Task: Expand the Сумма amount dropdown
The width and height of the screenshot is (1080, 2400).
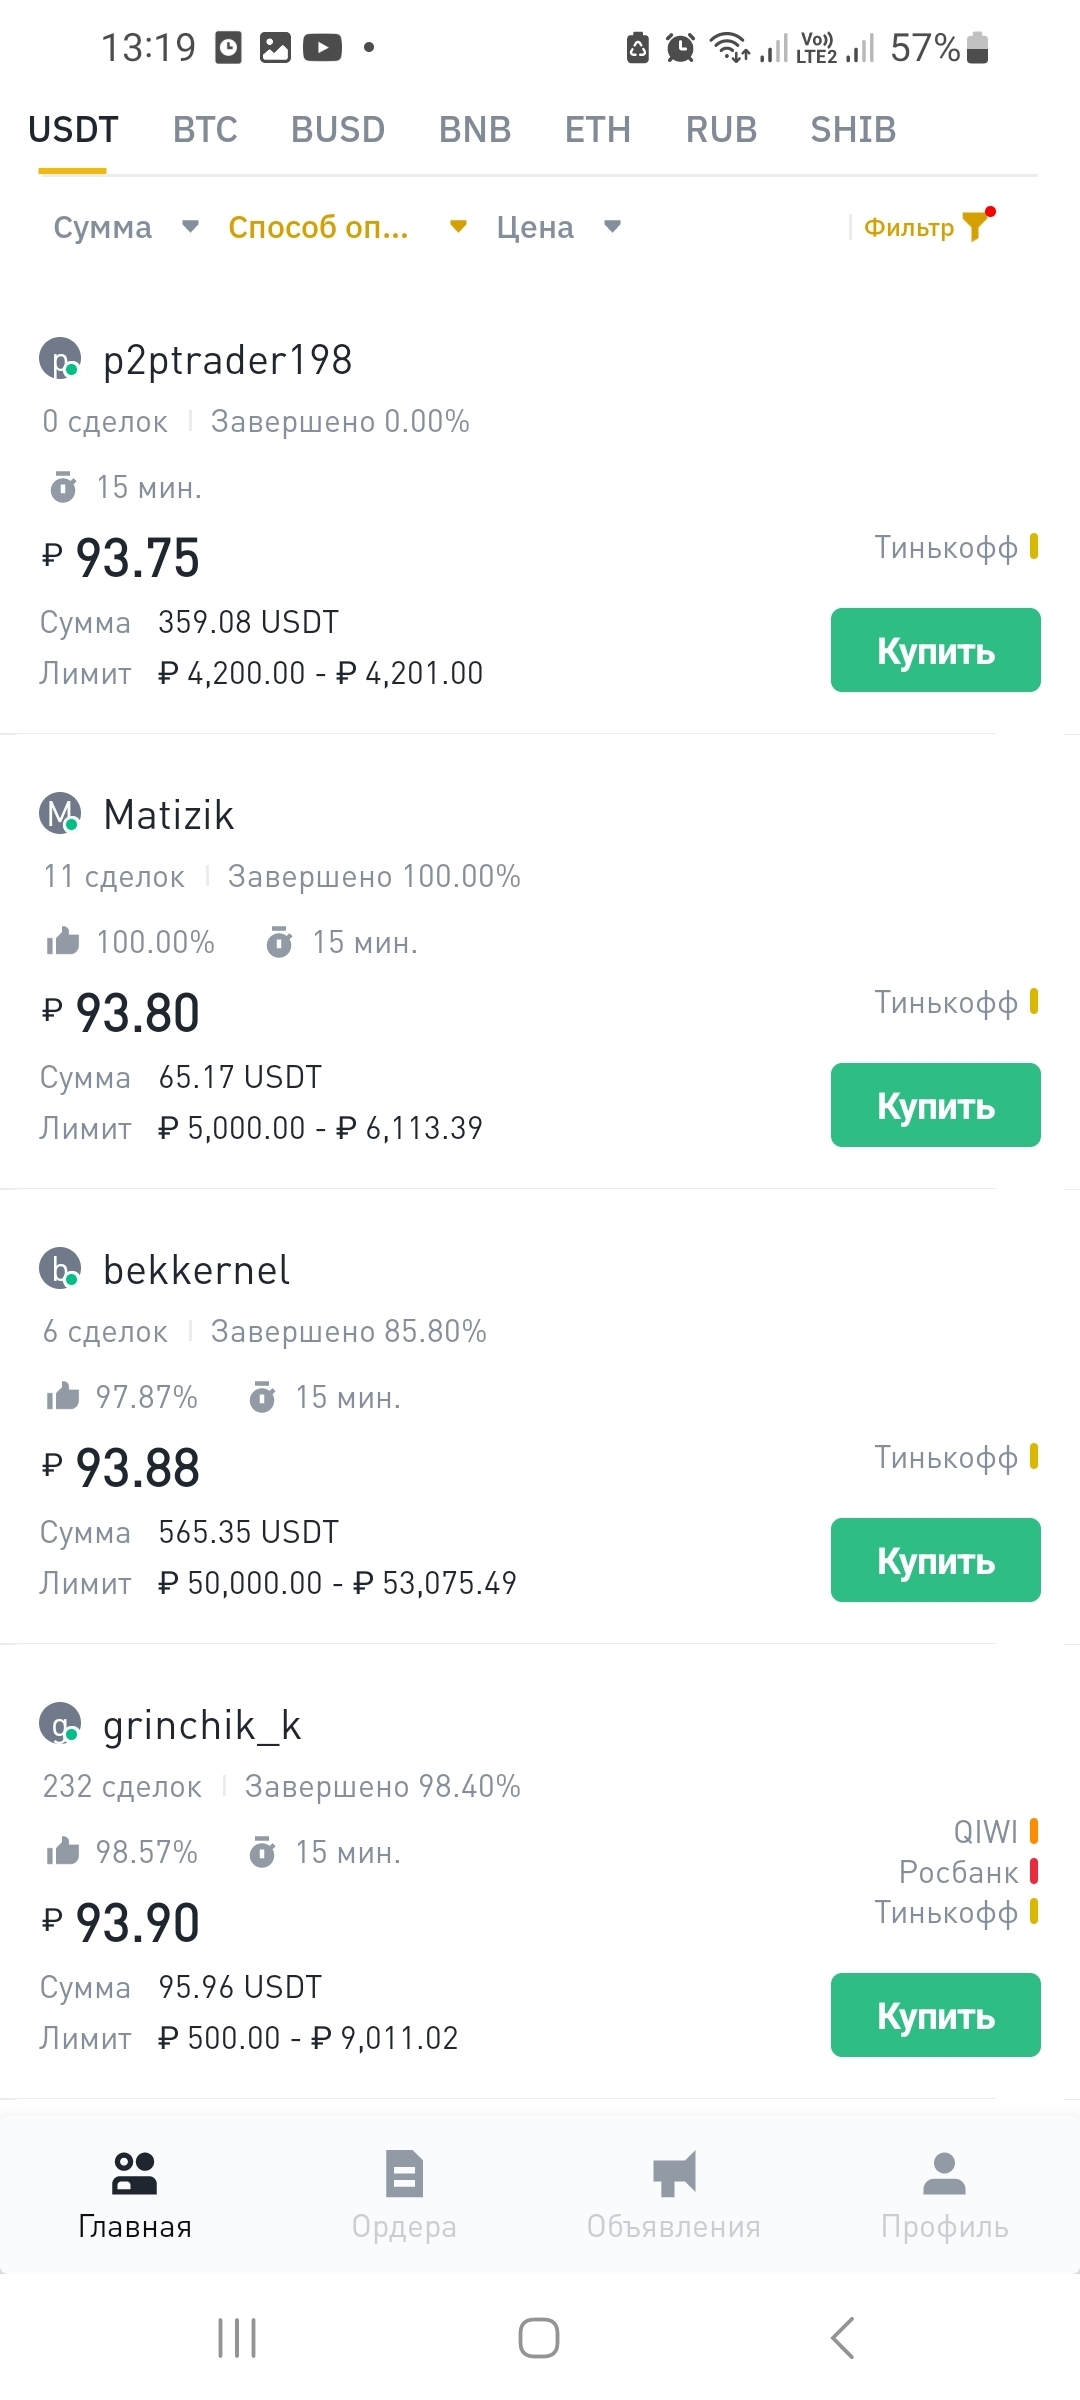Action: pos(126,227)
